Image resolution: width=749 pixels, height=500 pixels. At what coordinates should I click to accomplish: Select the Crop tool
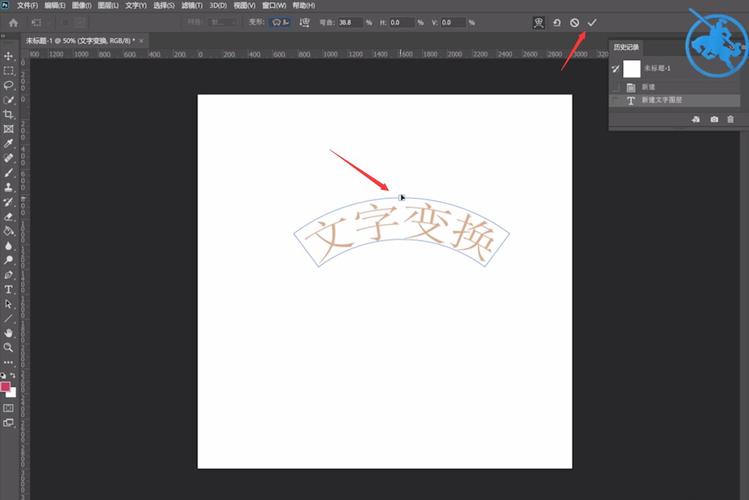tap(9, 114)
